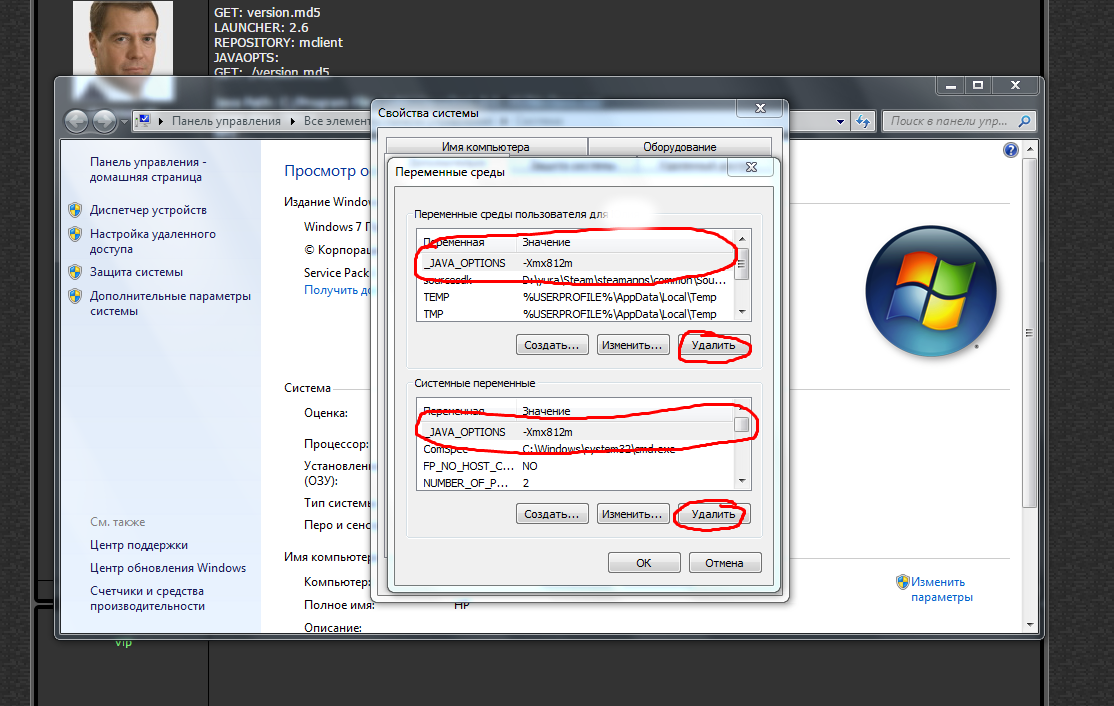Sort user variables by Значение column header
Viewport: 1114px width, 706px height.
(x=625, y=242)
